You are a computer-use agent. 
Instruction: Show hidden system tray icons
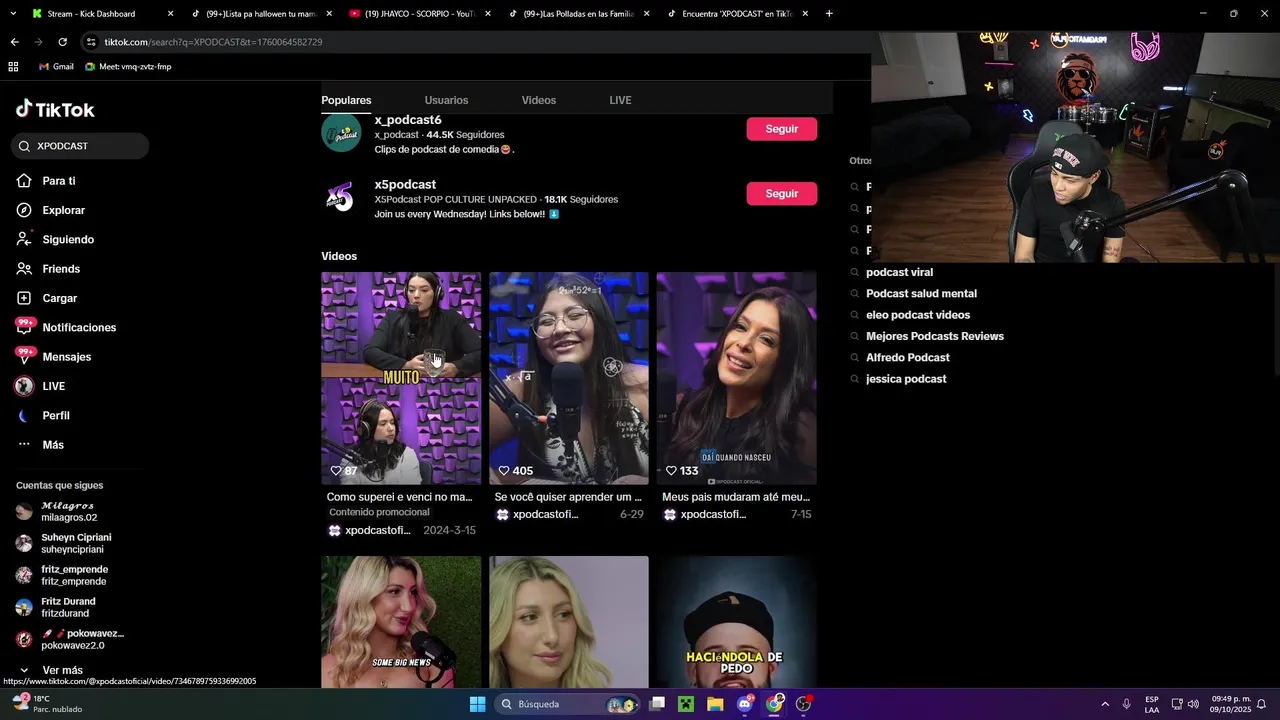[1105, 704]
